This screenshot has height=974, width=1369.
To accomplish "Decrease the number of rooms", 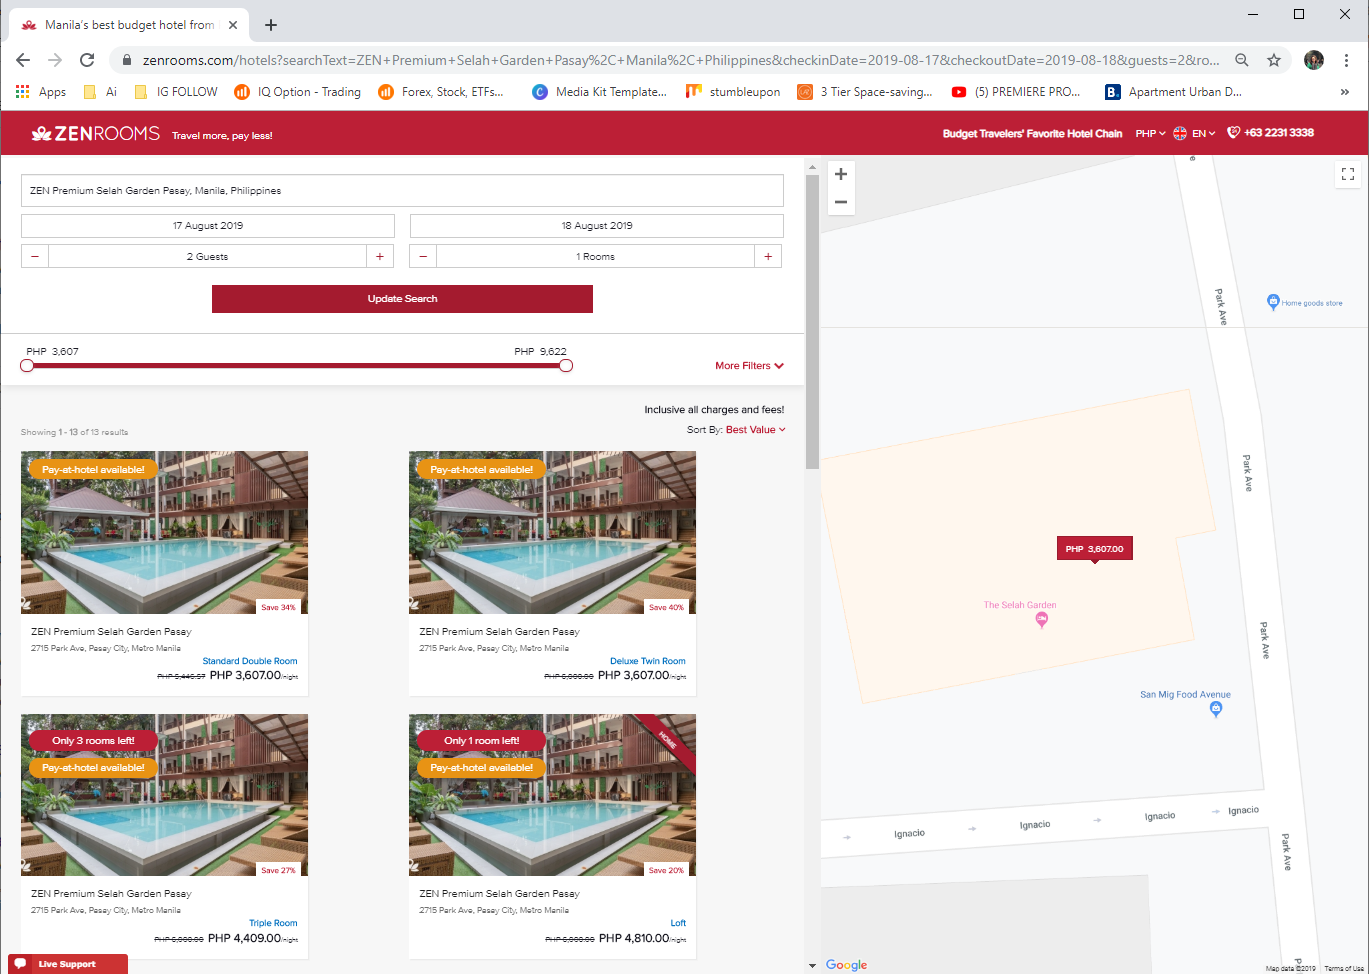I will click(423, 257).
